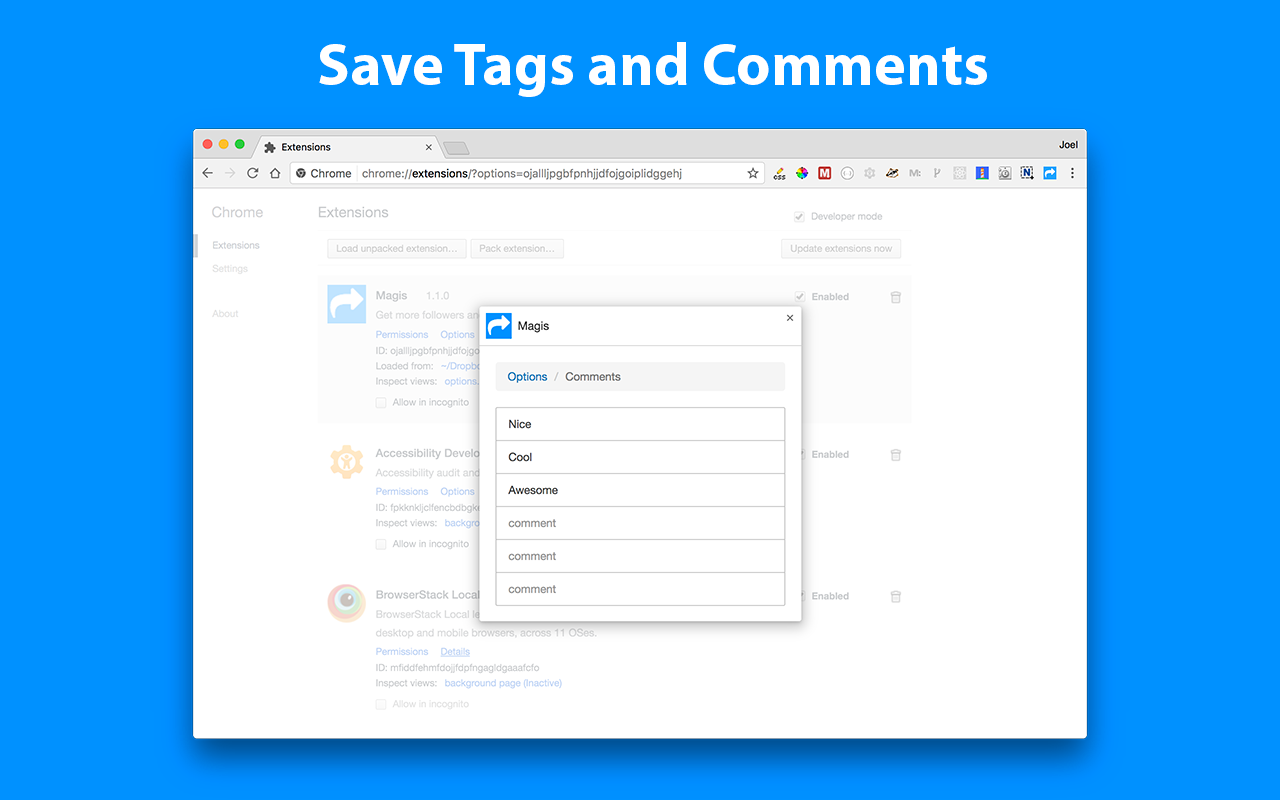Click the address bar URL field
Viewport: 1280px width, 800px height.
[527, 173]
